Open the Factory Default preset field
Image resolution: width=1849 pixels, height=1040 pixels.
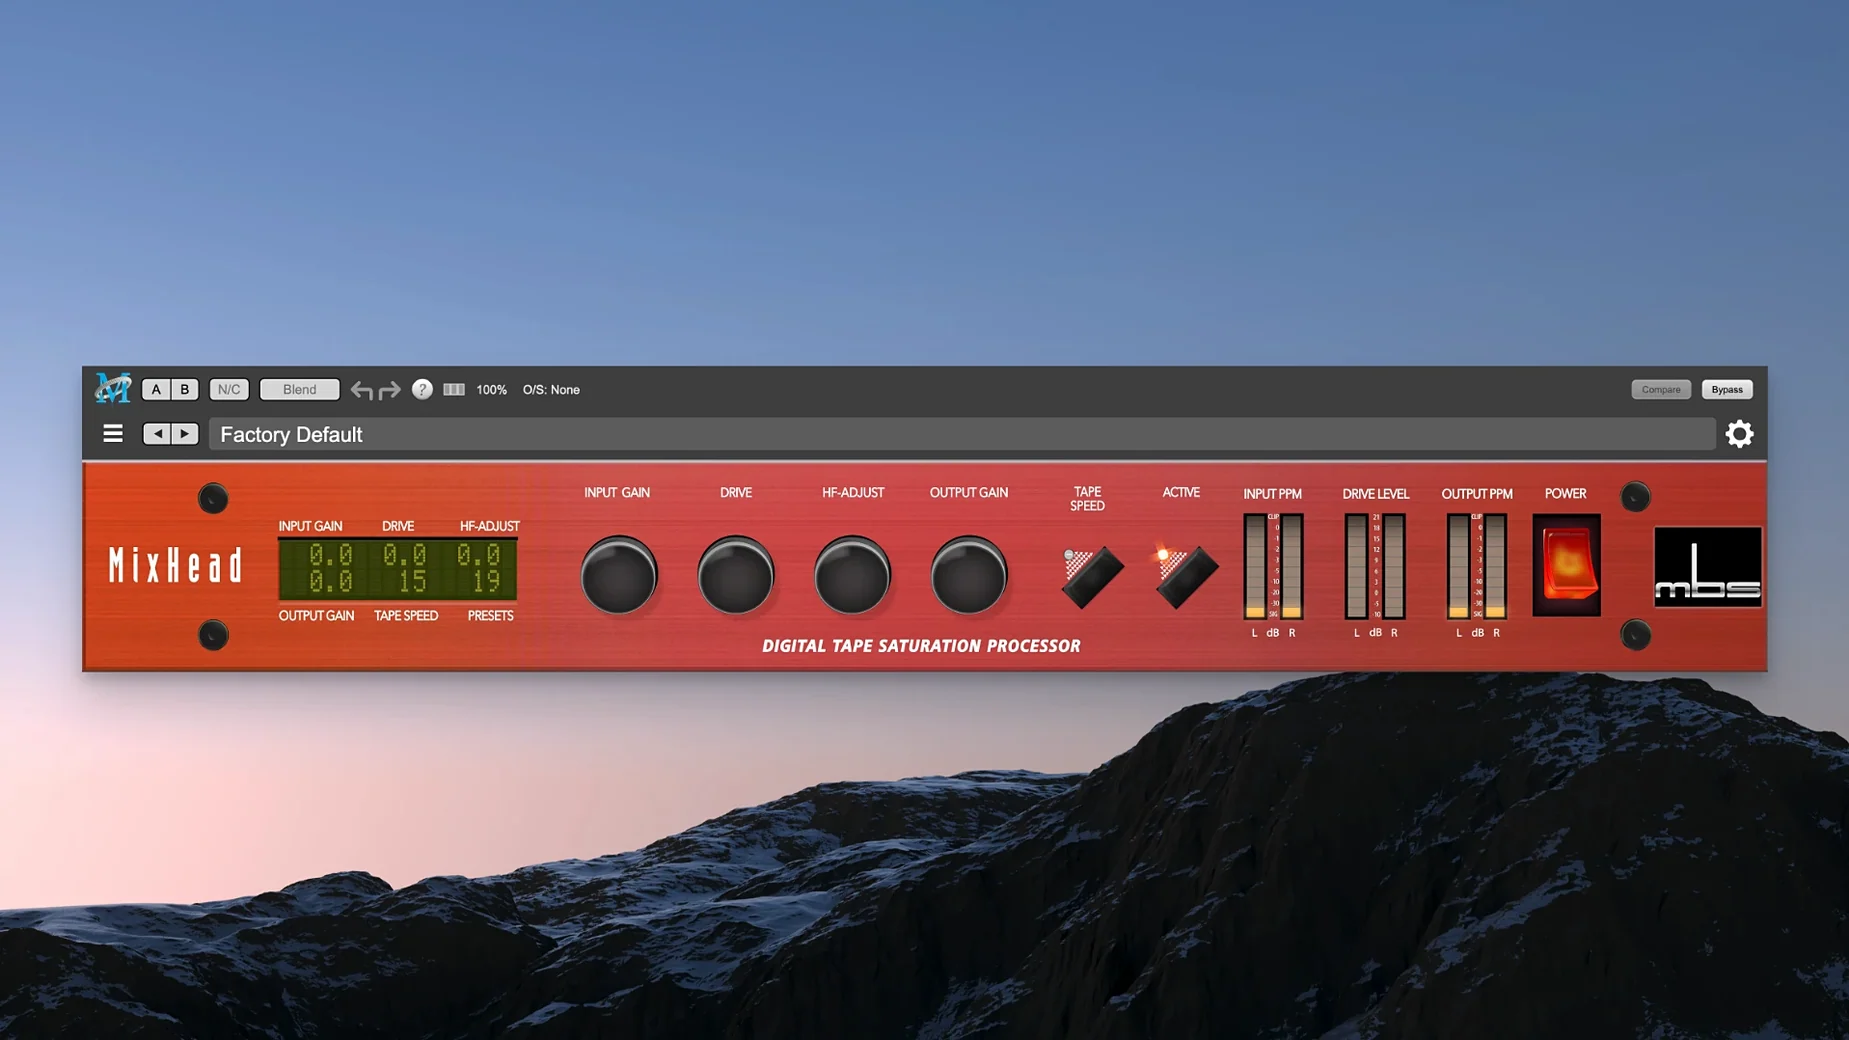[962, 434]
